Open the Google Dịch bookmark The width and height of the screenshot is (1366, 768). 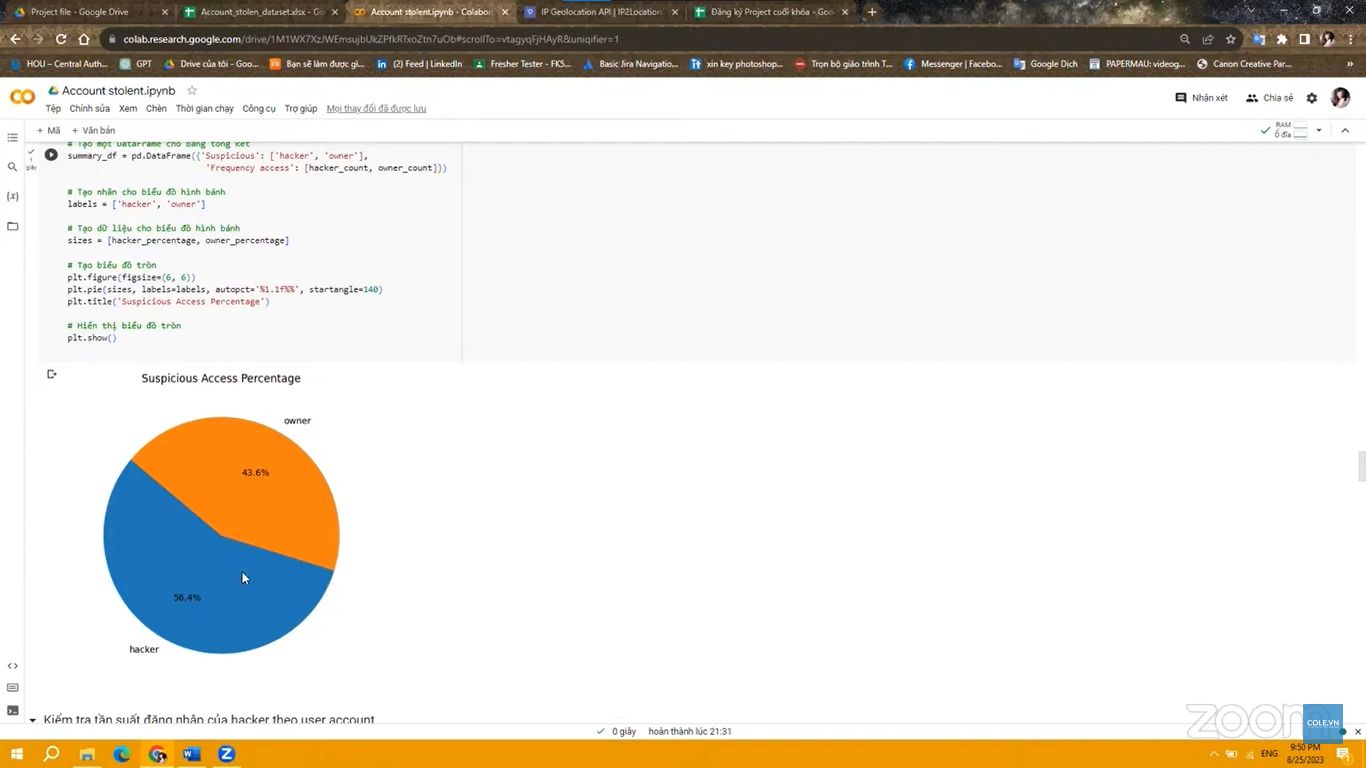1045,64
